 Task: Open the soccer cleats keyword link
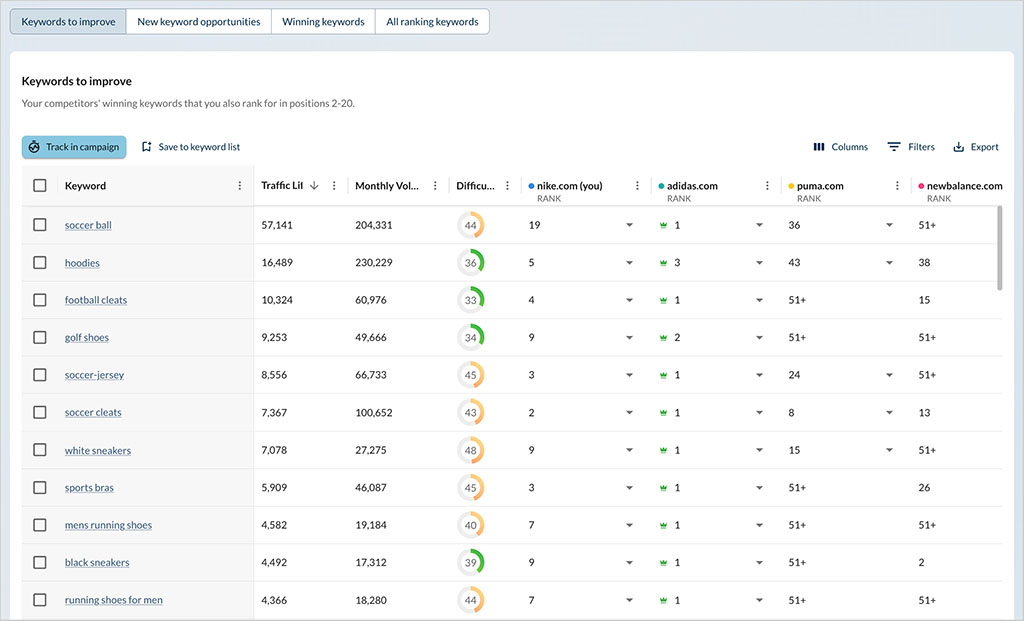pos(93,413)
